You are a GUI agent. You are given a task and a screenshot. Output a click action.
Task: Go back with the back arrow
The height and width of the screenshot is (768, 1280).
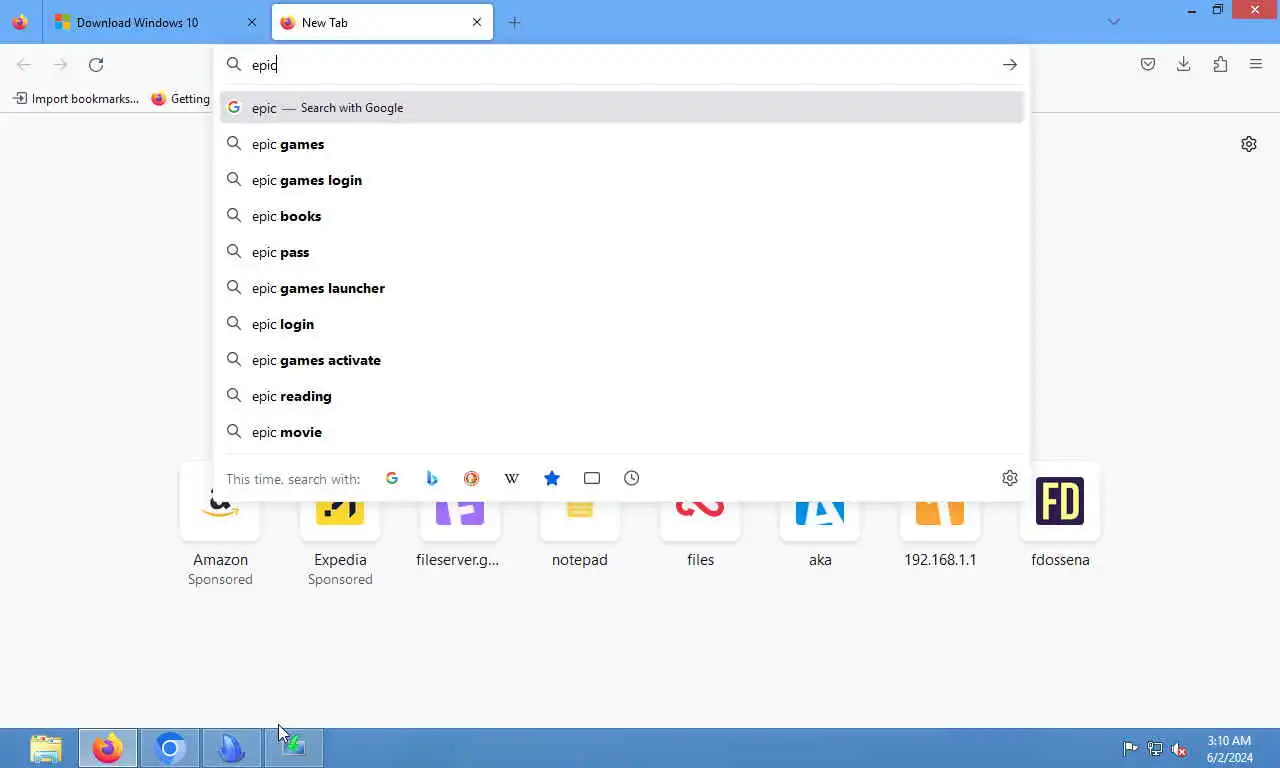pos(24,65)
